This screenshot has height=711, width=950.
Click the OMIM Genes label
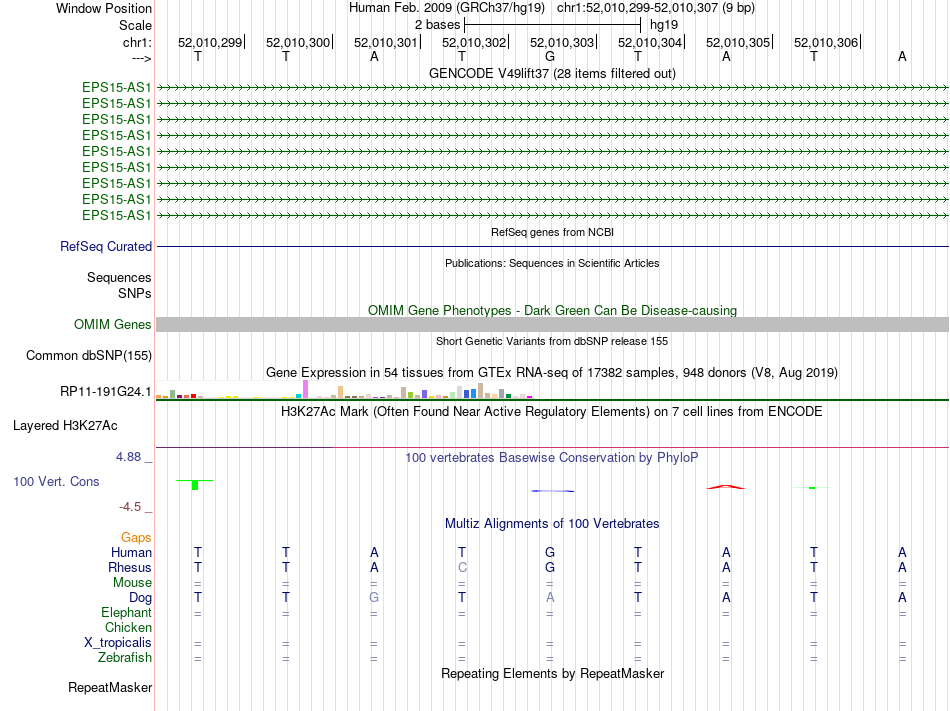click(112, 325)
